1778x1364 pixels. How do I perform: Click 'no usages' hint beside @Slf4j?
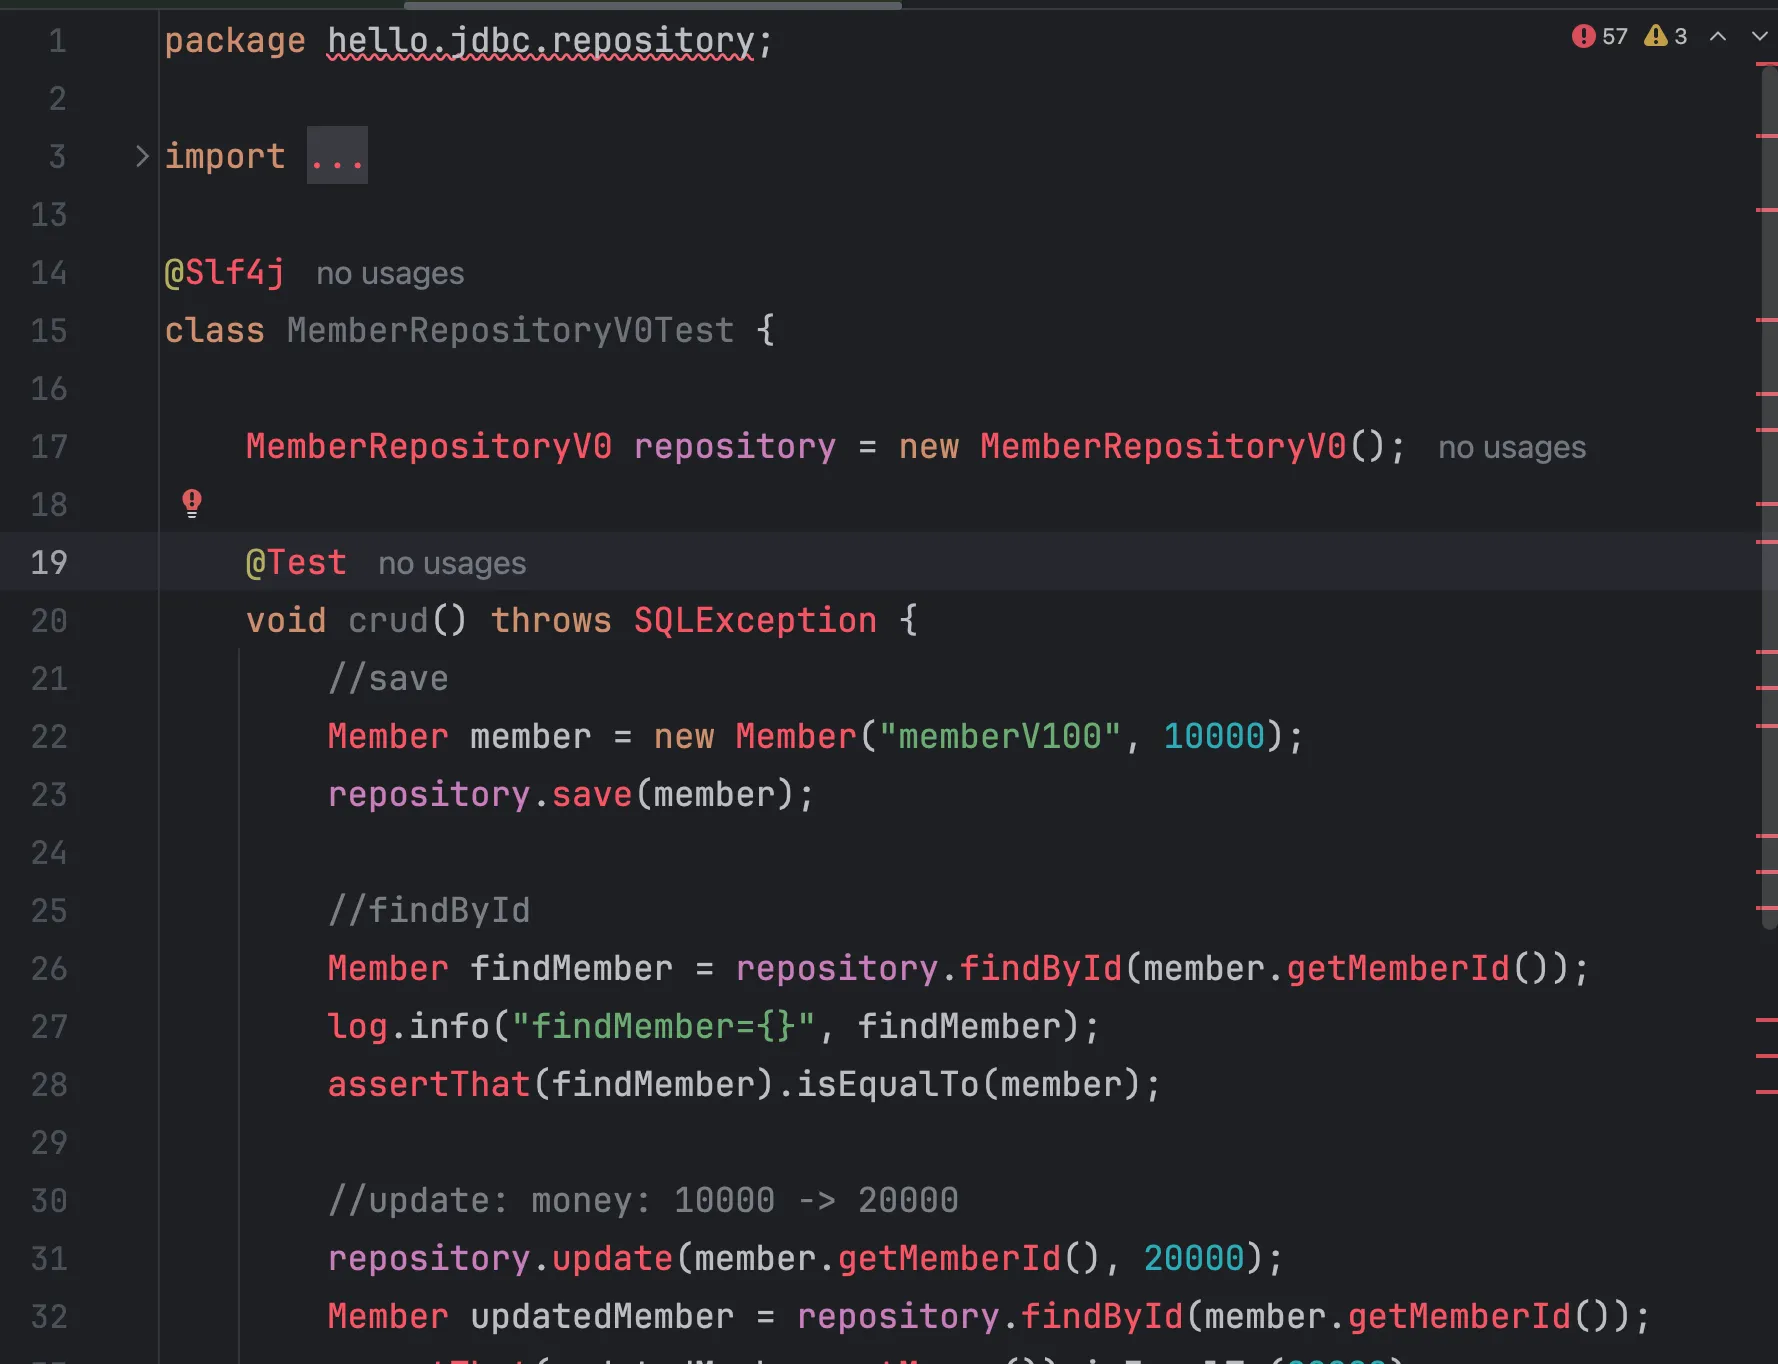[x=390, y=273]
